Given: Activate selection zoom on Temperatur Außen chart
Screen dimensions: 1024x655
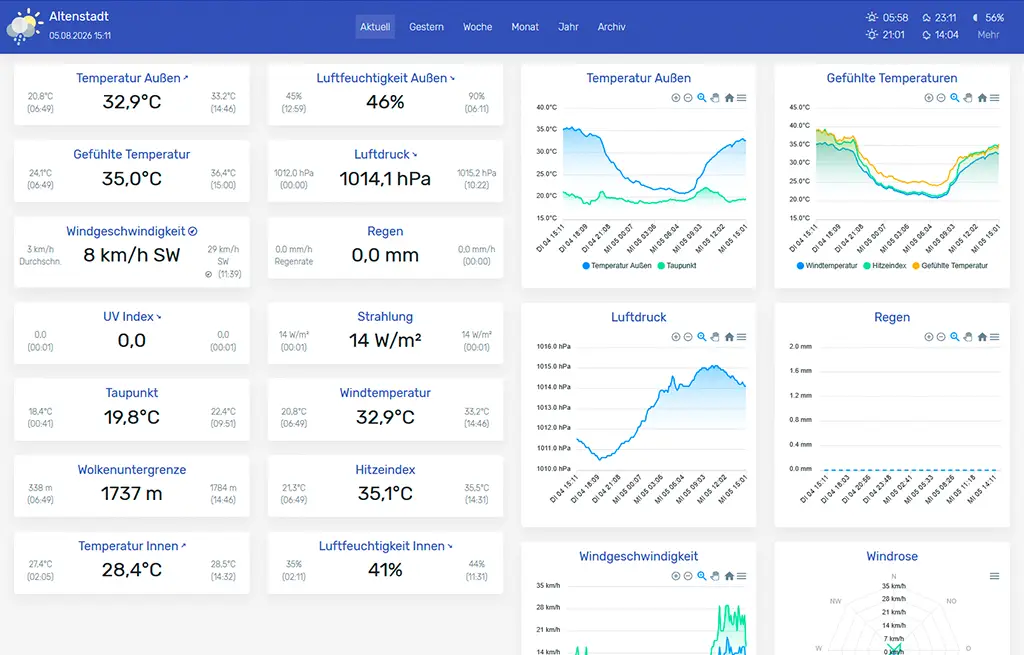Looking at the screenshot, I should pos(701,98).
